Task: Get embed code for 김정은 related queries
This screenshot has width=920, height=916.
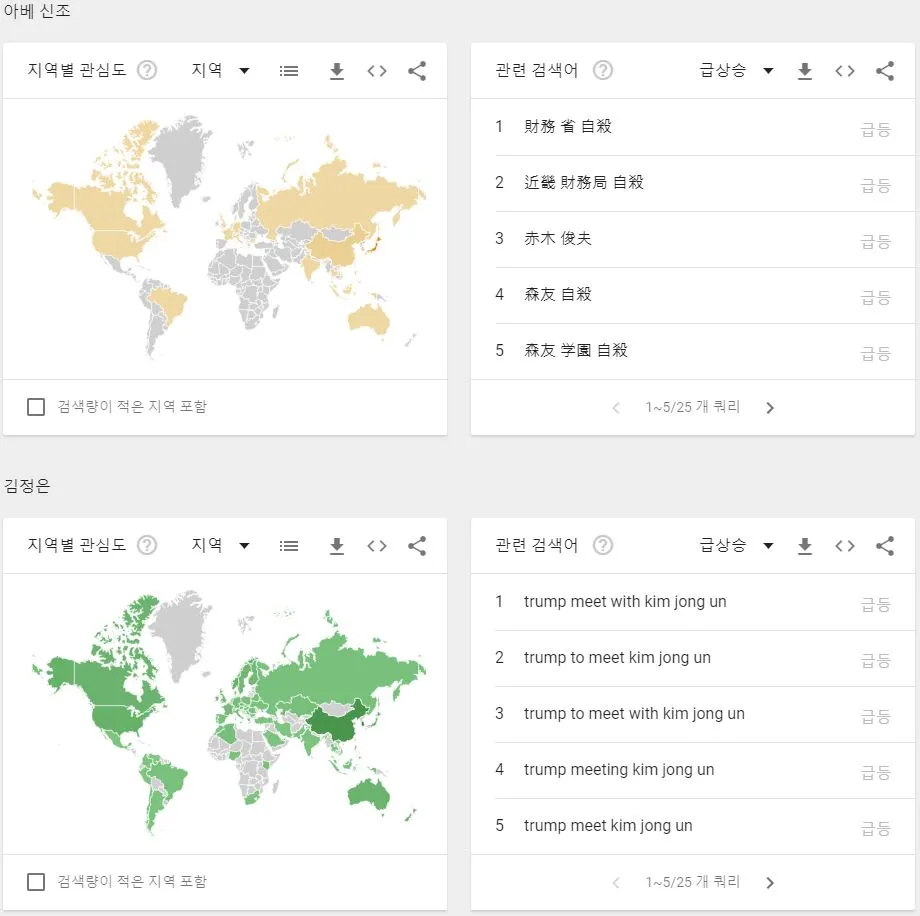Action: [845, 546]
